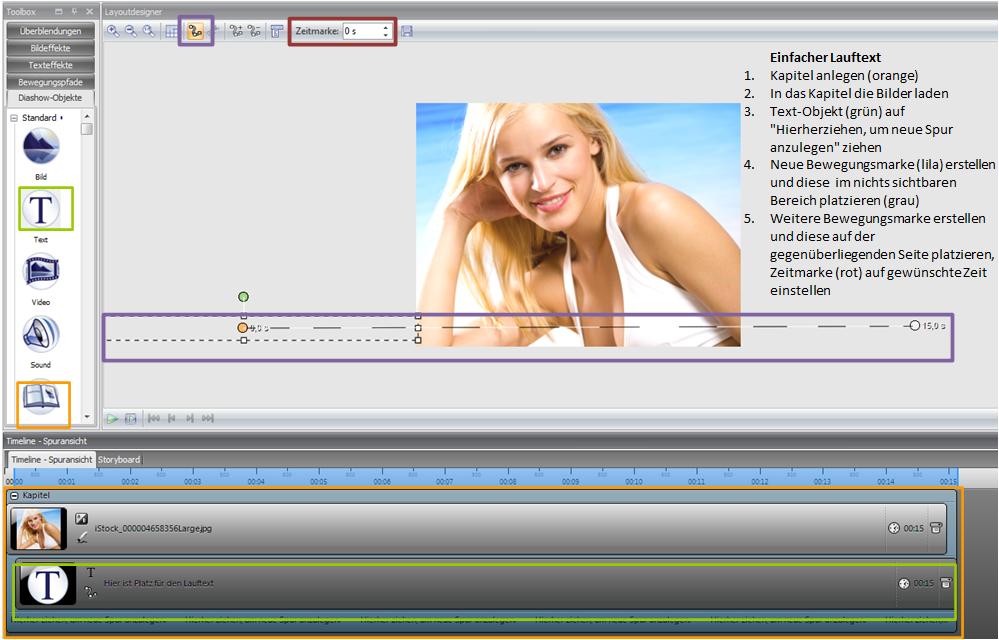Click the zoom out magnifier icon
This screenshot has width=999, height=640.
click(x=130, y=31)
